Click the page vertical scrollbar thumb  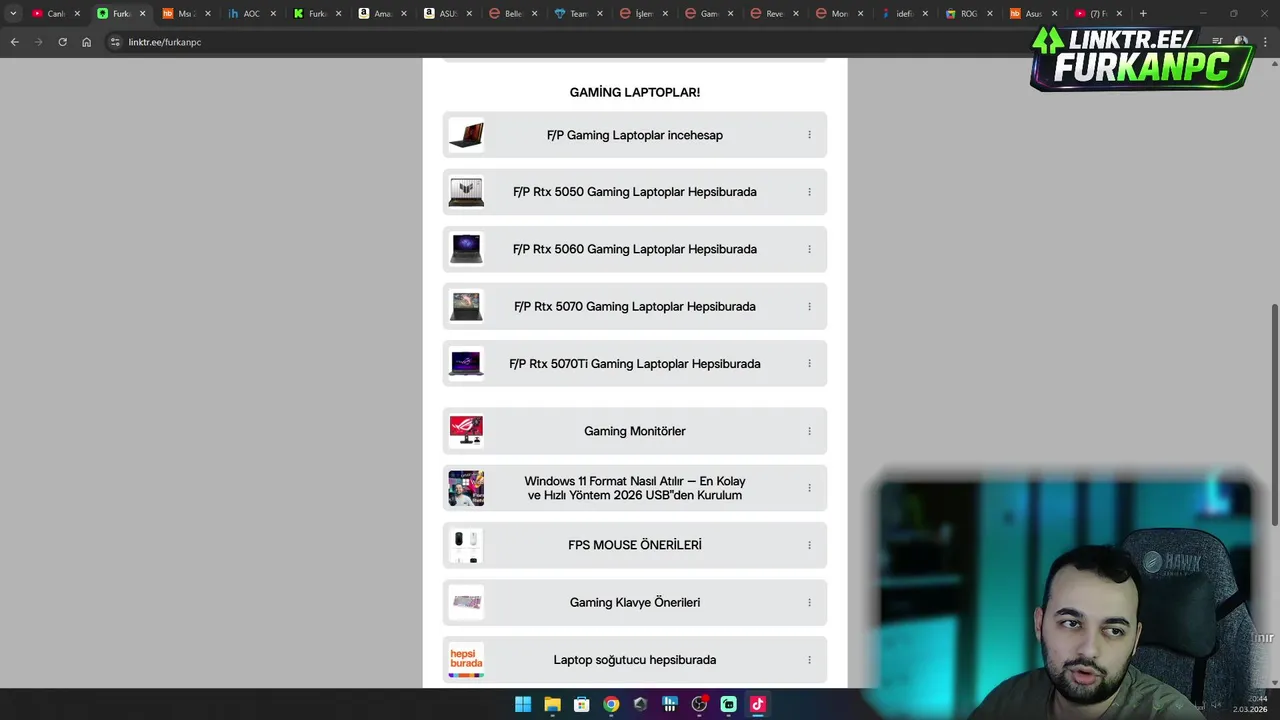tap(1274, 414)
